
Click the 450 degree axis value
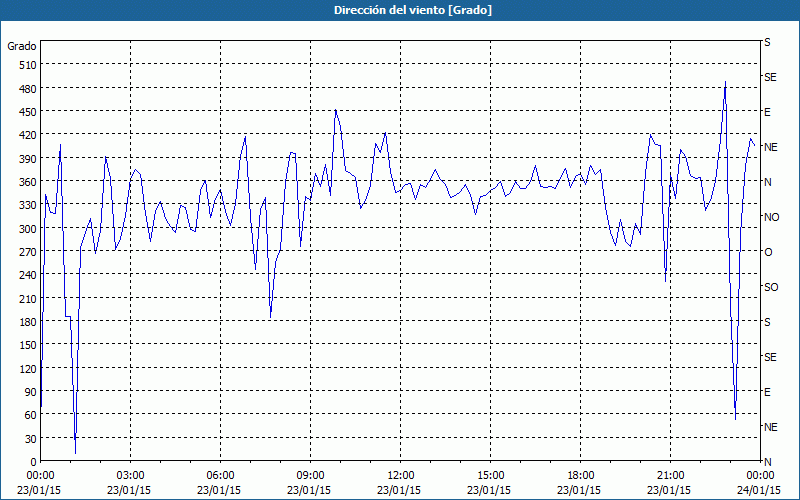[x=28, y=112]
